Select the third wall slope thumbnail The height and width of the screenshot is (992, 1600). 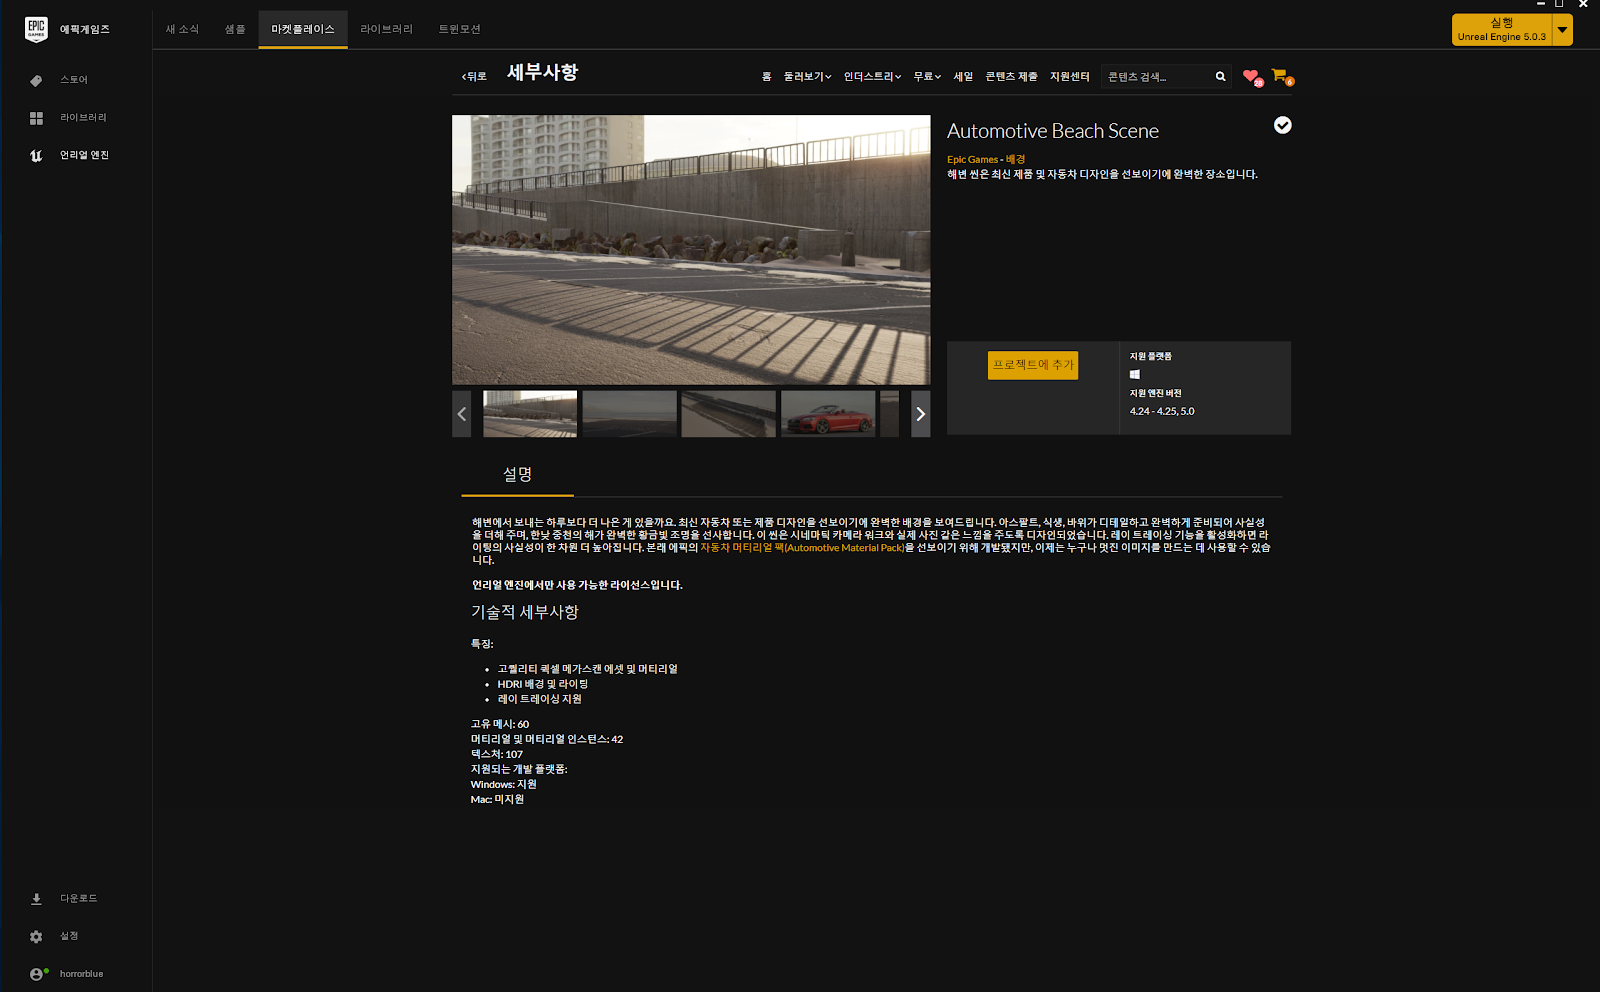click(728, 414)
